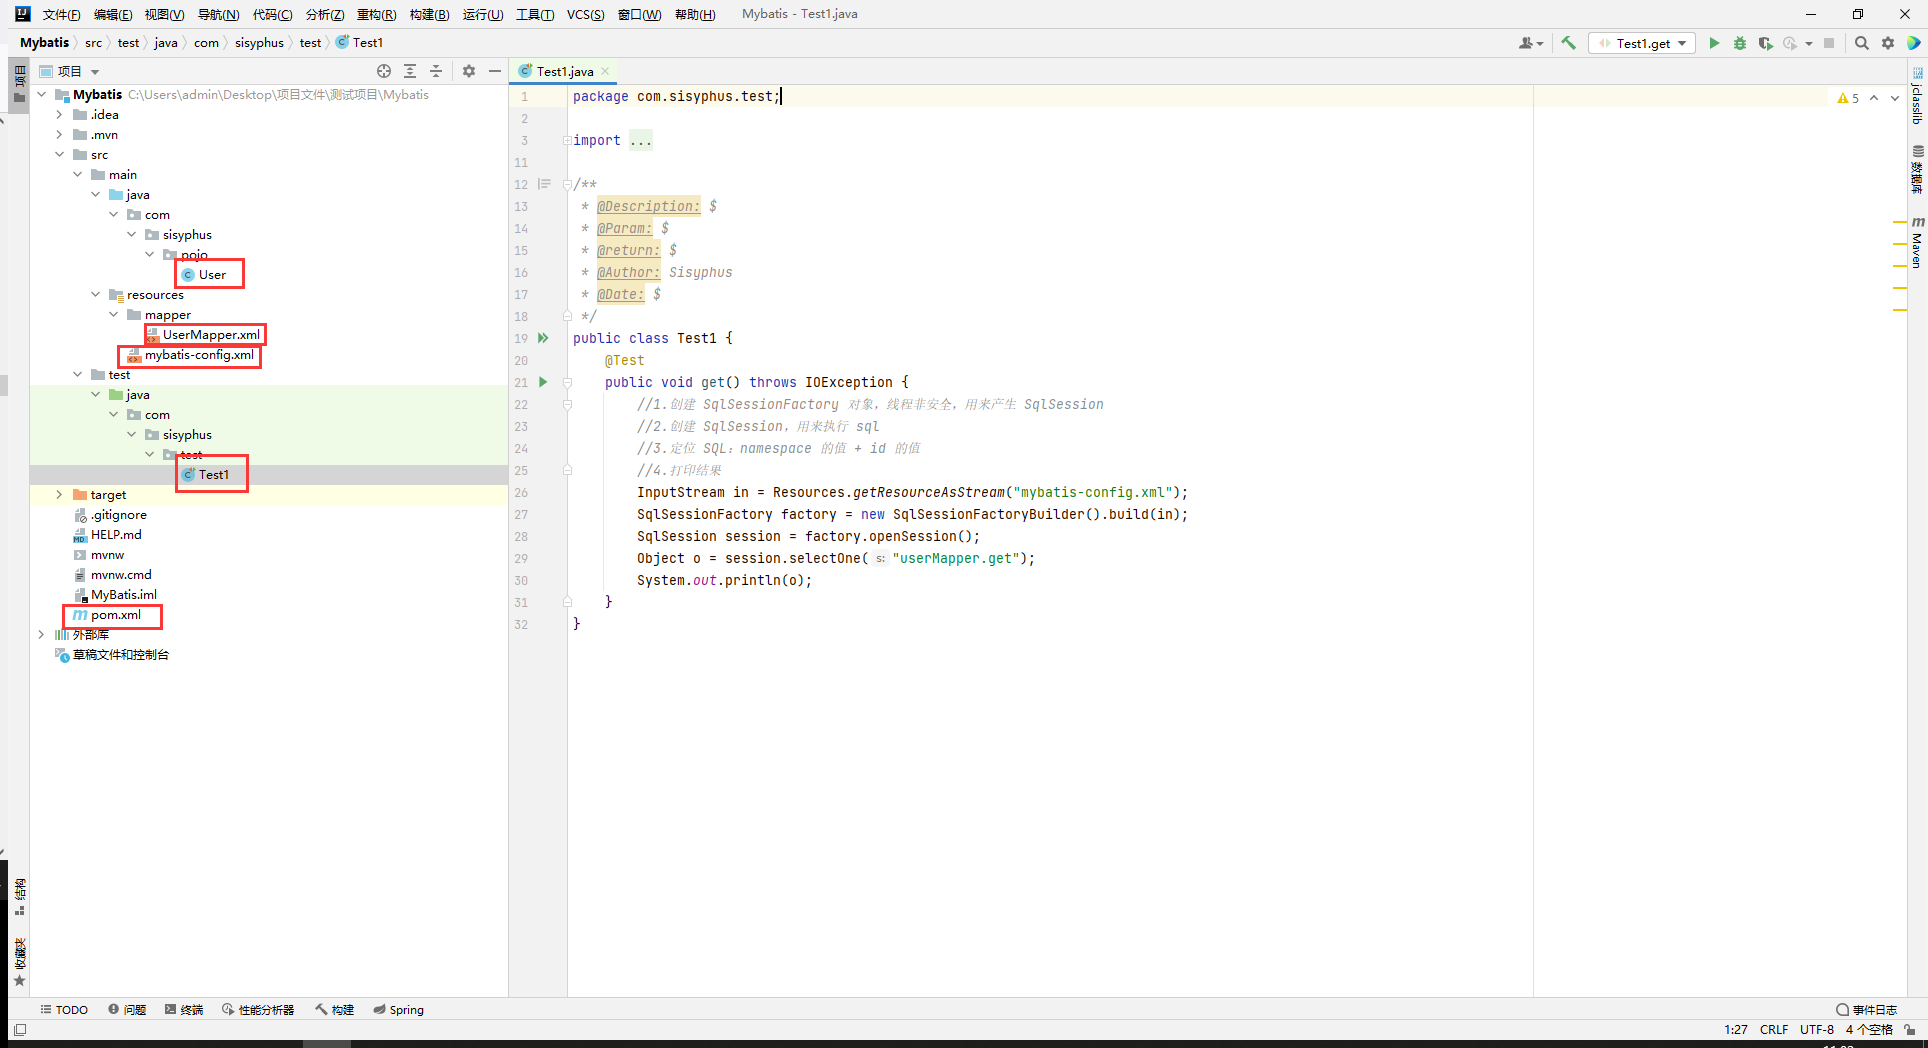
Task: Click the Build project hammer icon
Action: 1568,43
